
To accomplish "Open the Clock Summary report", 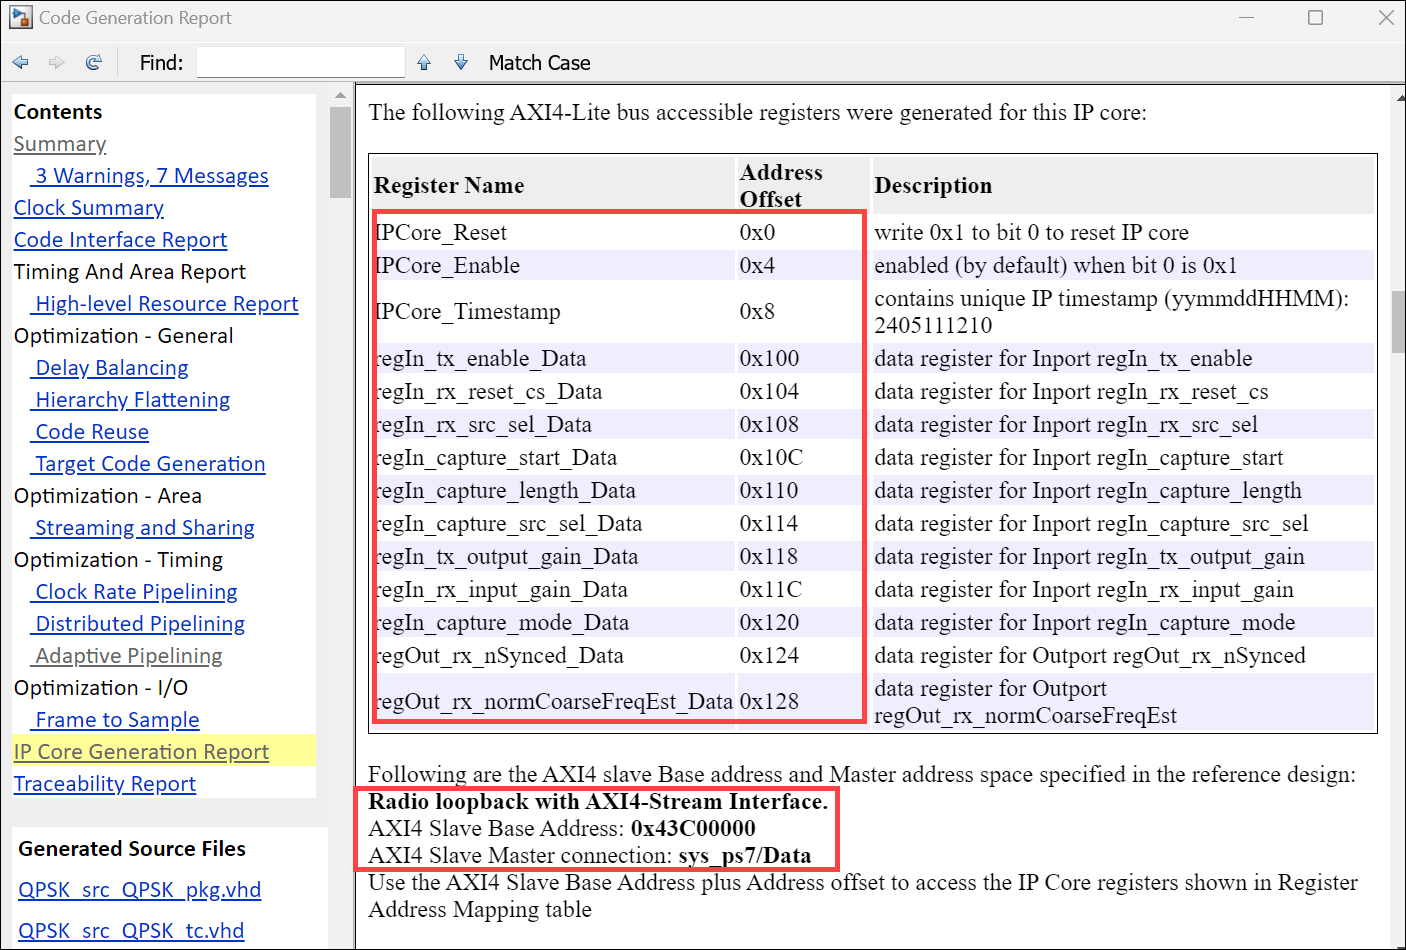I will tap(89, 208).
